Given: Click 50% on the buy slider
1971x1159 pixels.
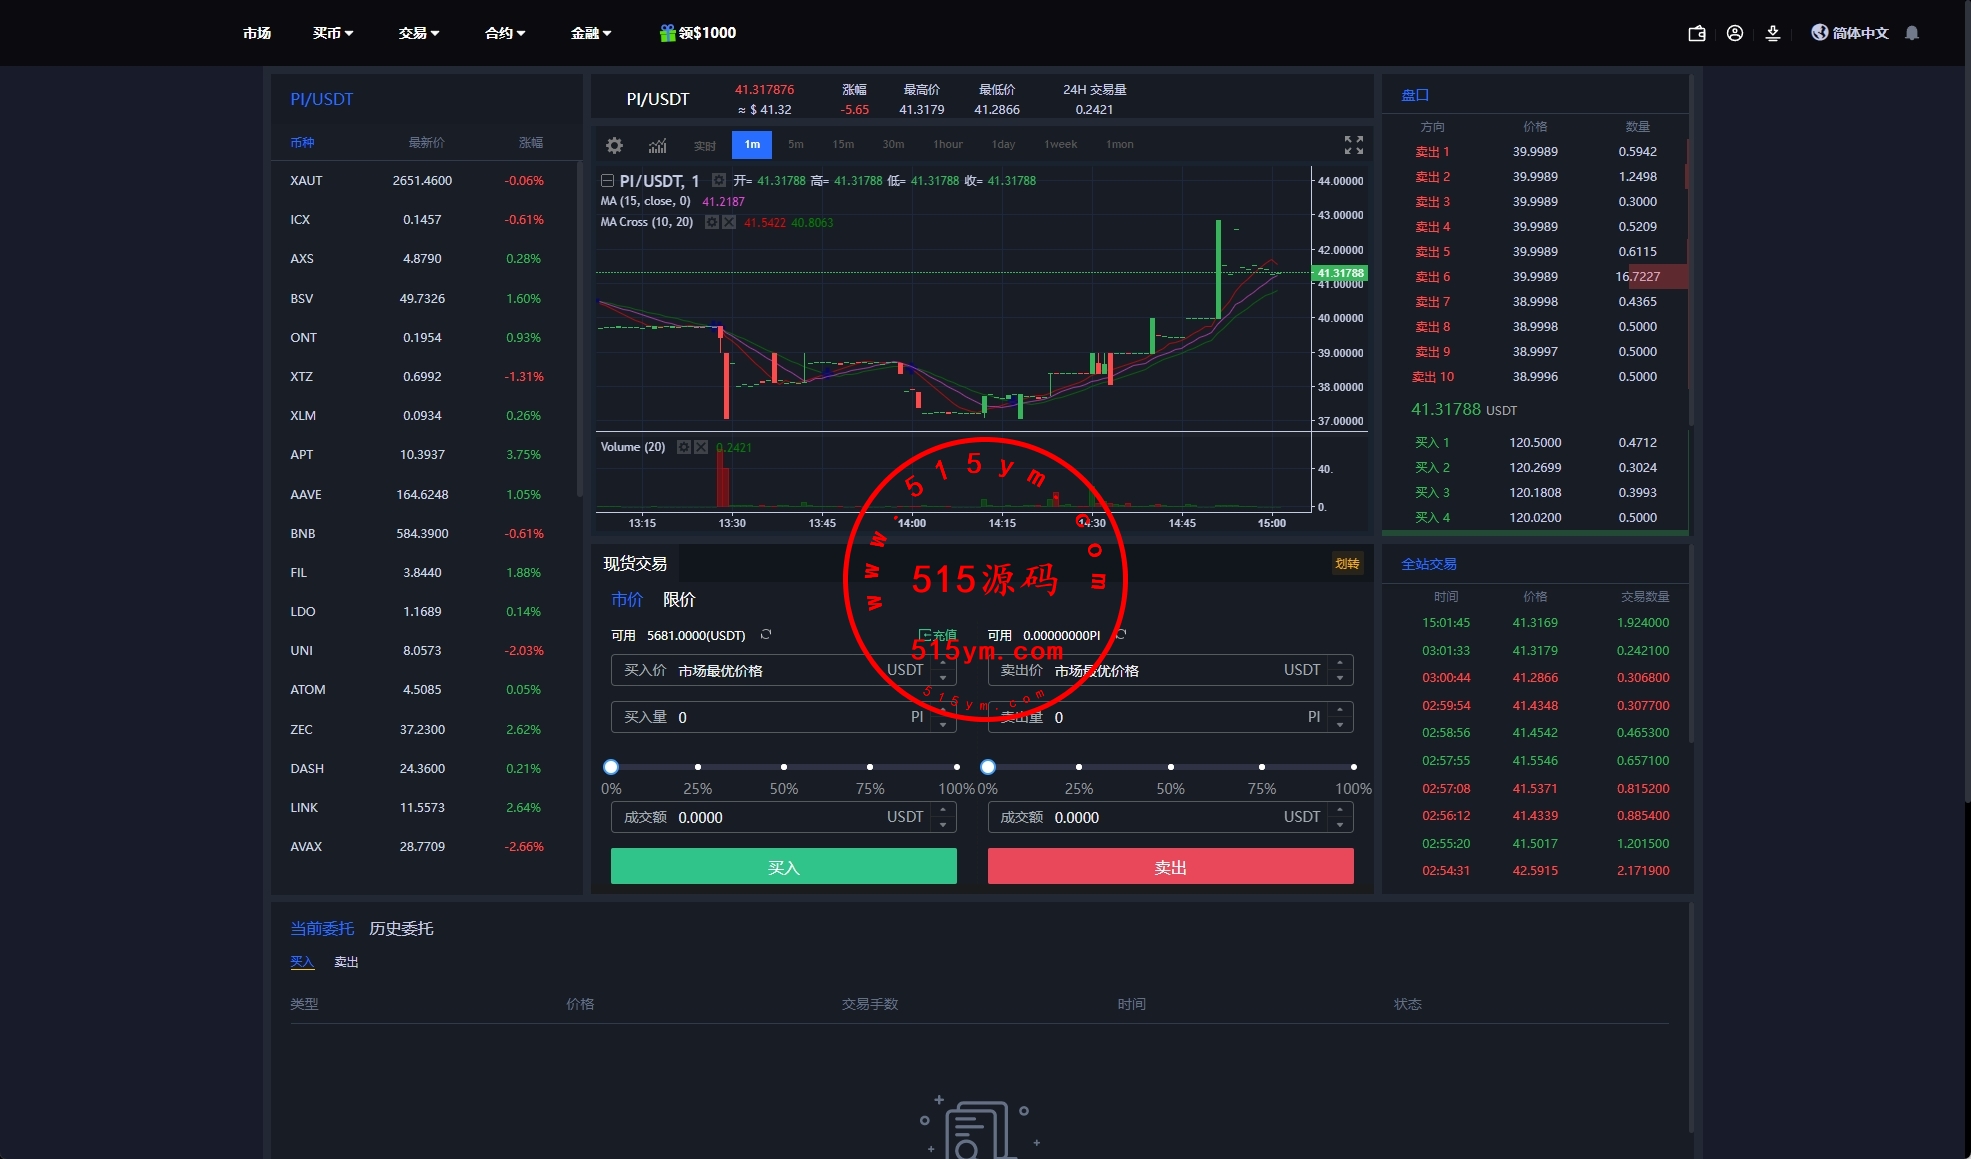Looking at the screenshot, I should point(784,767).
